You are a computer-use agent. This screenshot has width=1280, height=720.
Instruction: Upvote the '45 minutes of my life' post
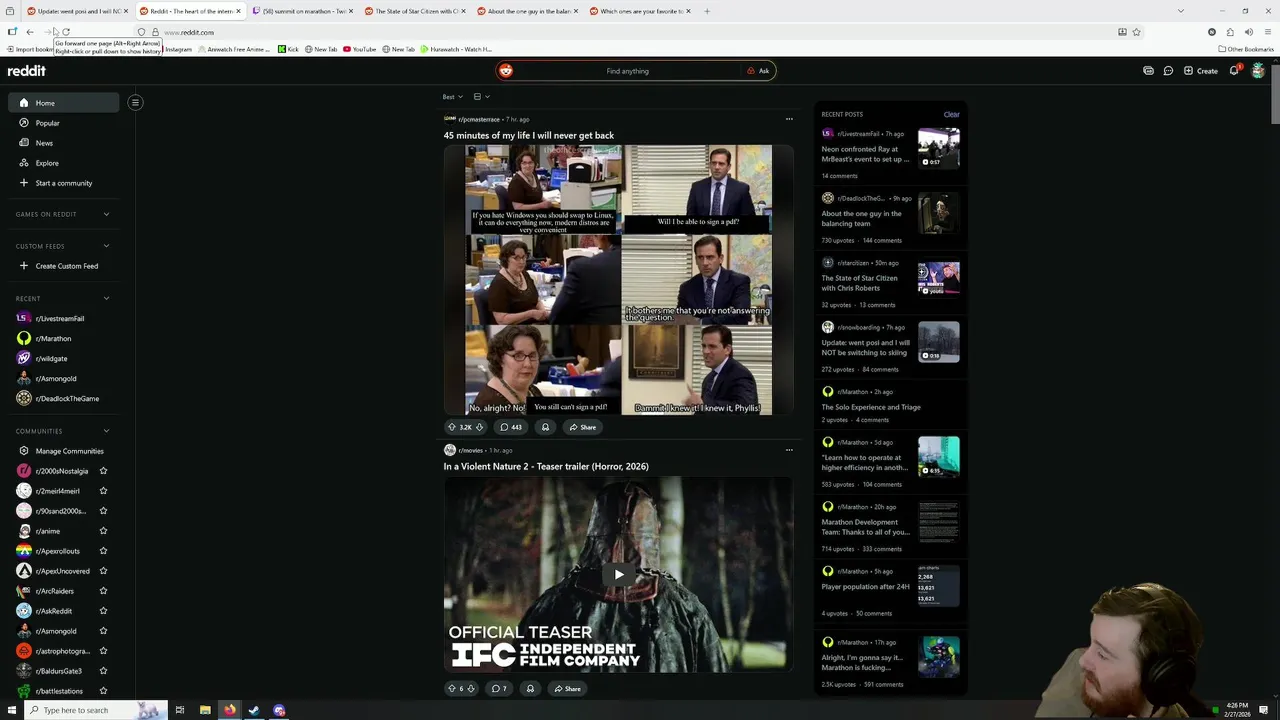(452, 427)
